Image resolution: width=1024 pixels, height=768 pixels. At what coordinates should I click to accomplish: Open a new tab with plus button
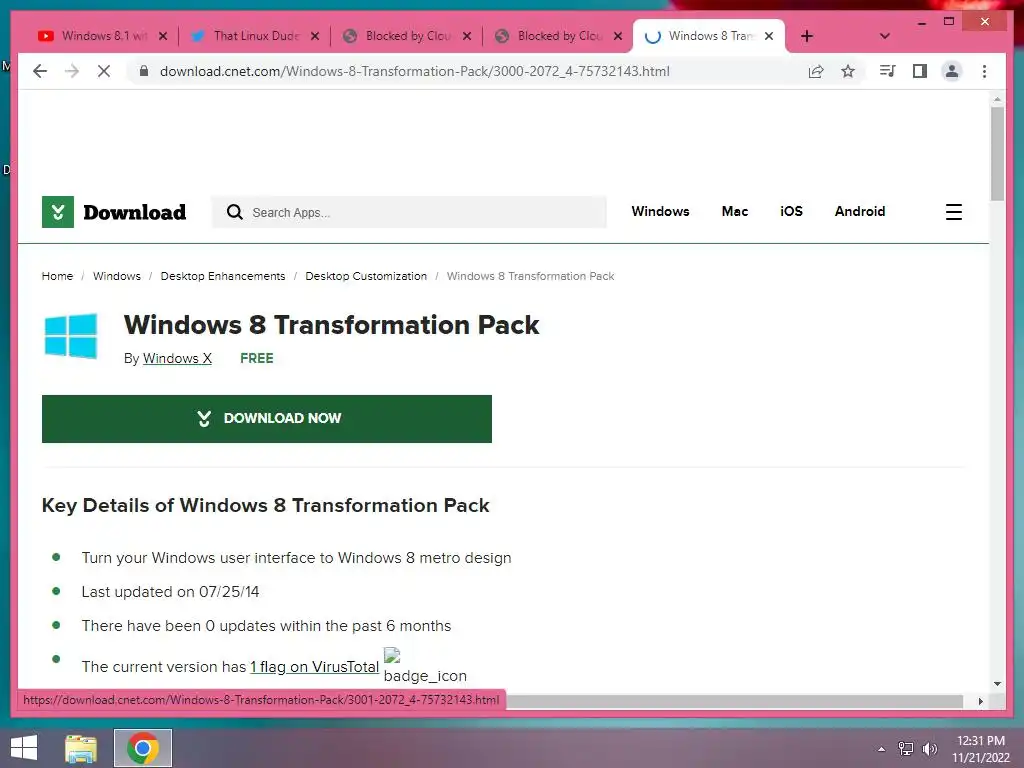[807, 36]
